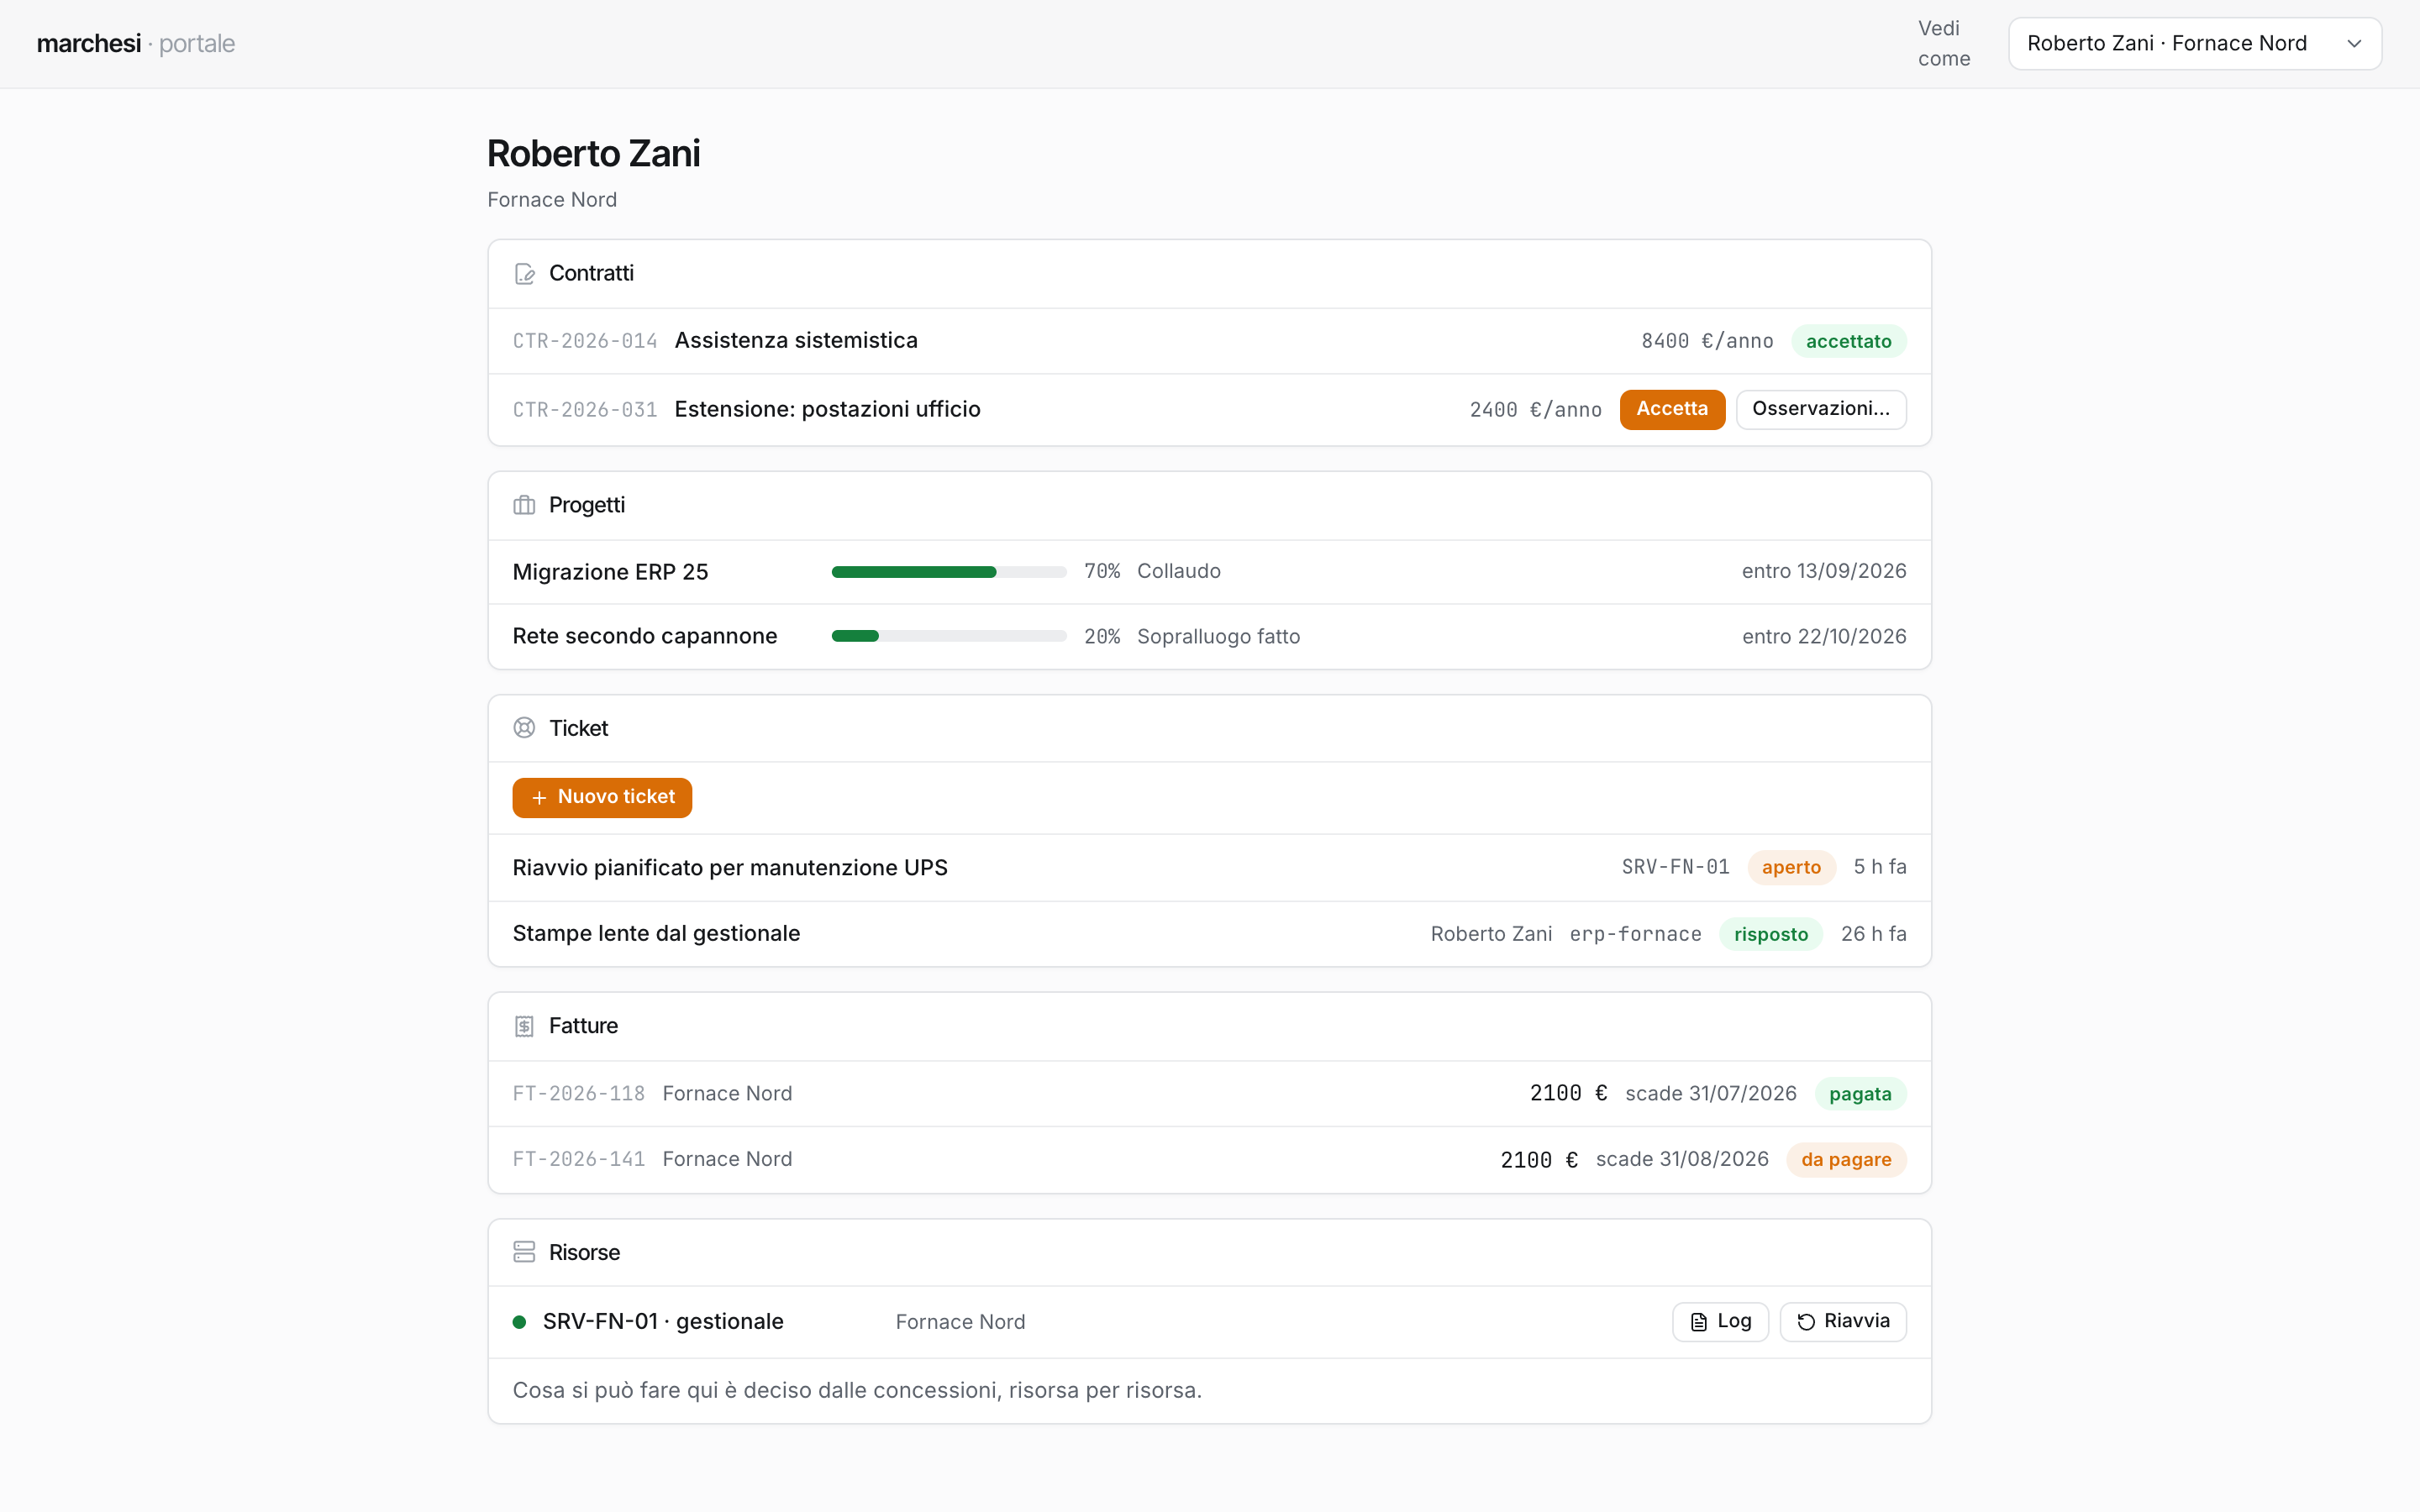Click the Roberto Zani page heading

pos(594,154)
